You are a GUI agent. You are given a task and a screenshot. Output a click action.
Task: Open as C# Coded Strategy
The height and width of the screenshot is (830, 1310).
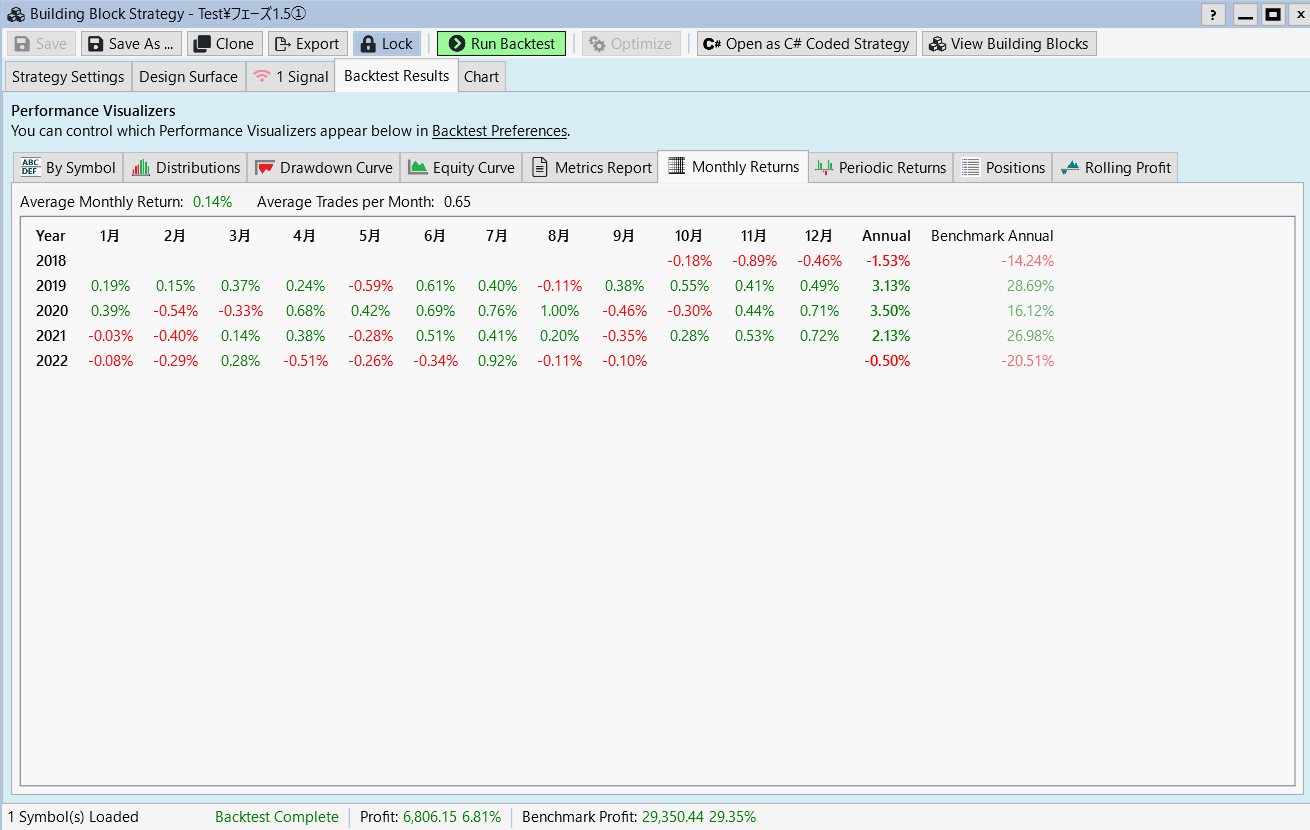coord(806,44)
